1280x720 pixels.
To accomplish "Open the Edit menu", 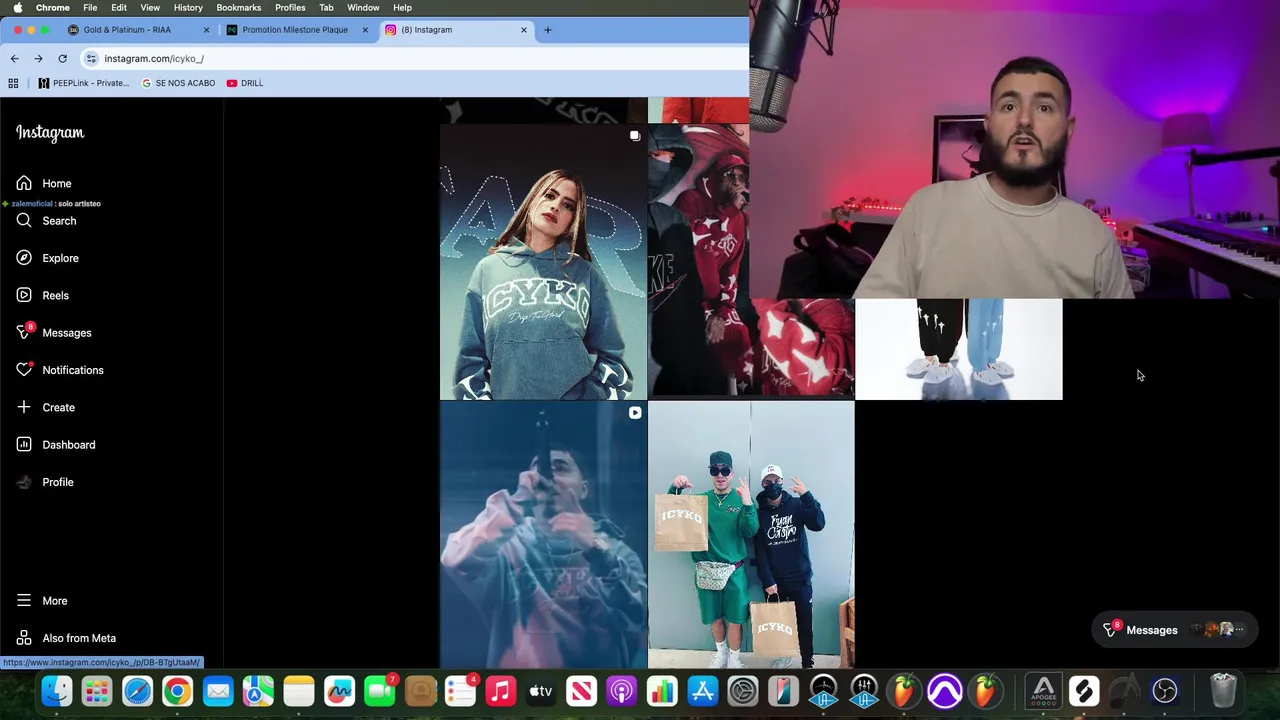I will click(x=119, y=8).
